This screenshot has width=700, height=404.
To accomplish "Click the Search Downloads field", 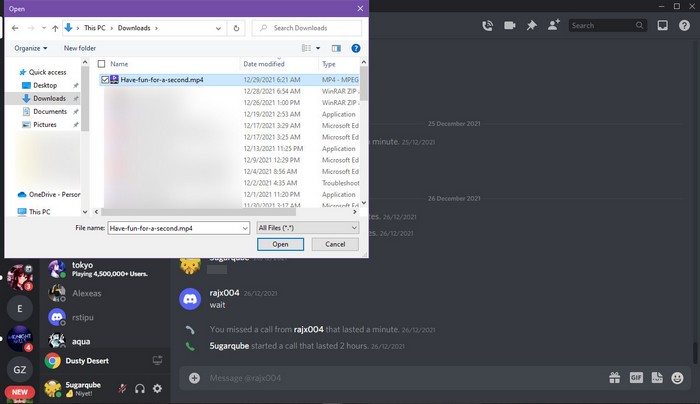I will click(307, 28).
